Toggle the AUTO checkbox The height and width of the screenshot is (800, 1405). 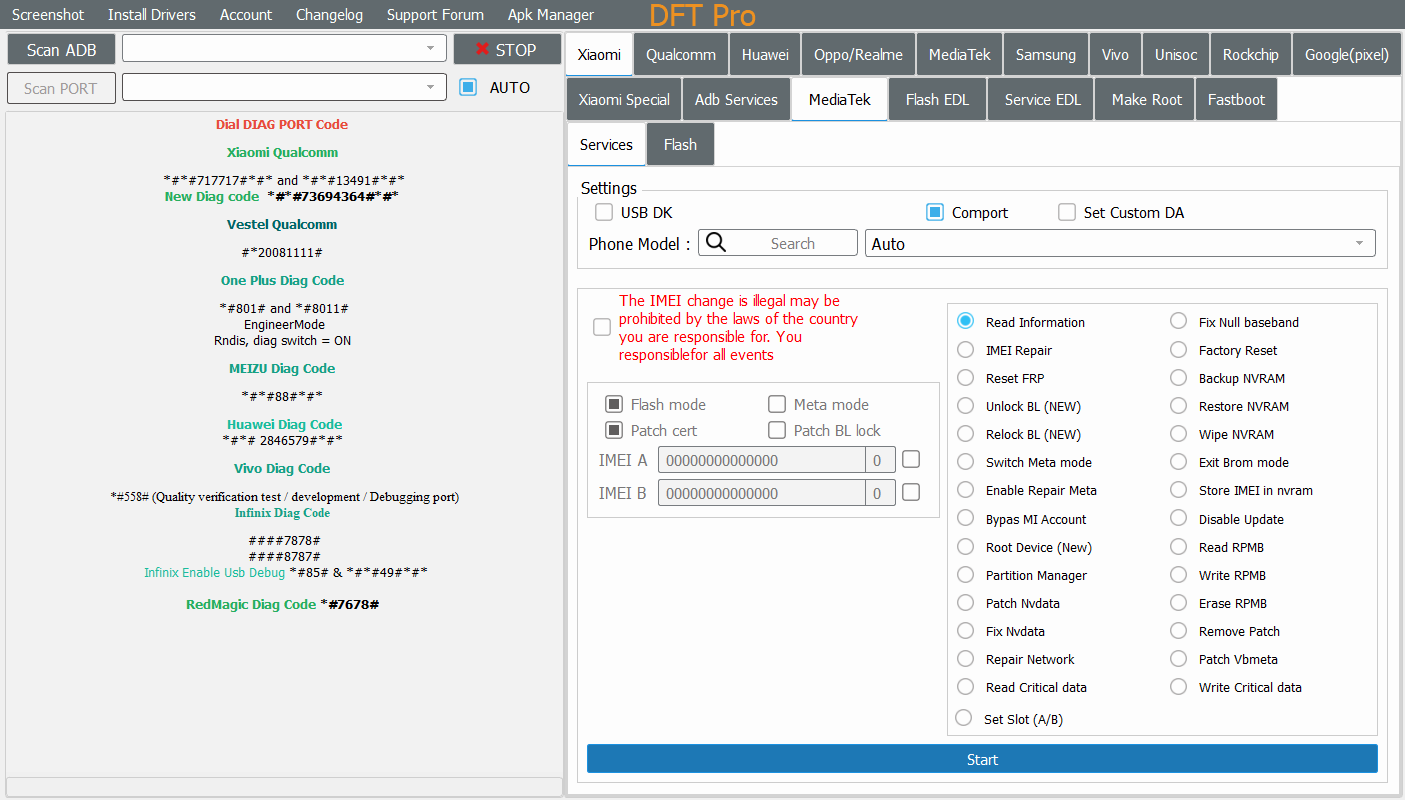tap(468, 88)
